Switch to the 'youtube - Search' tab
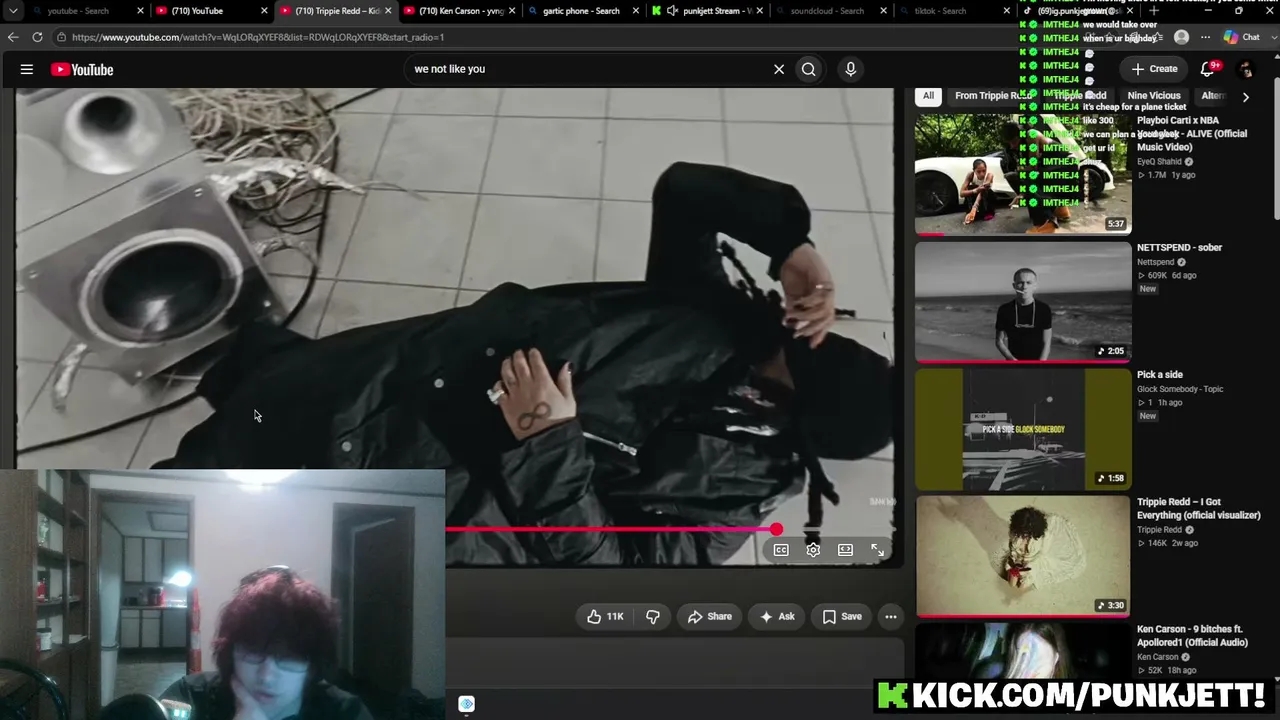Screen dimensions: 1280x720 point(86,11)
